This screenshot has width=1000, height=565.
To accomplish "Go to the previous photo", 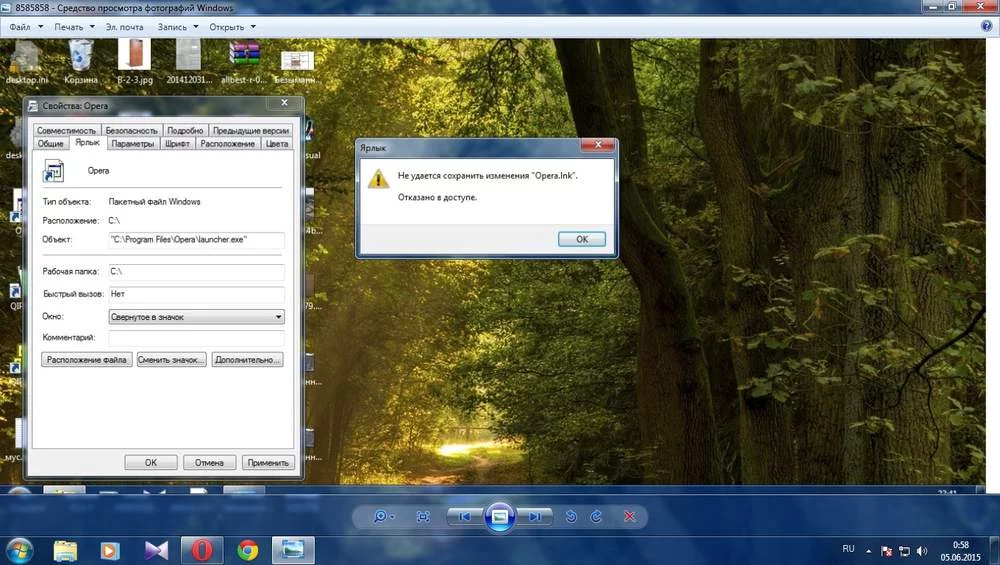I will pyautogui.click(x=463, y=516).
